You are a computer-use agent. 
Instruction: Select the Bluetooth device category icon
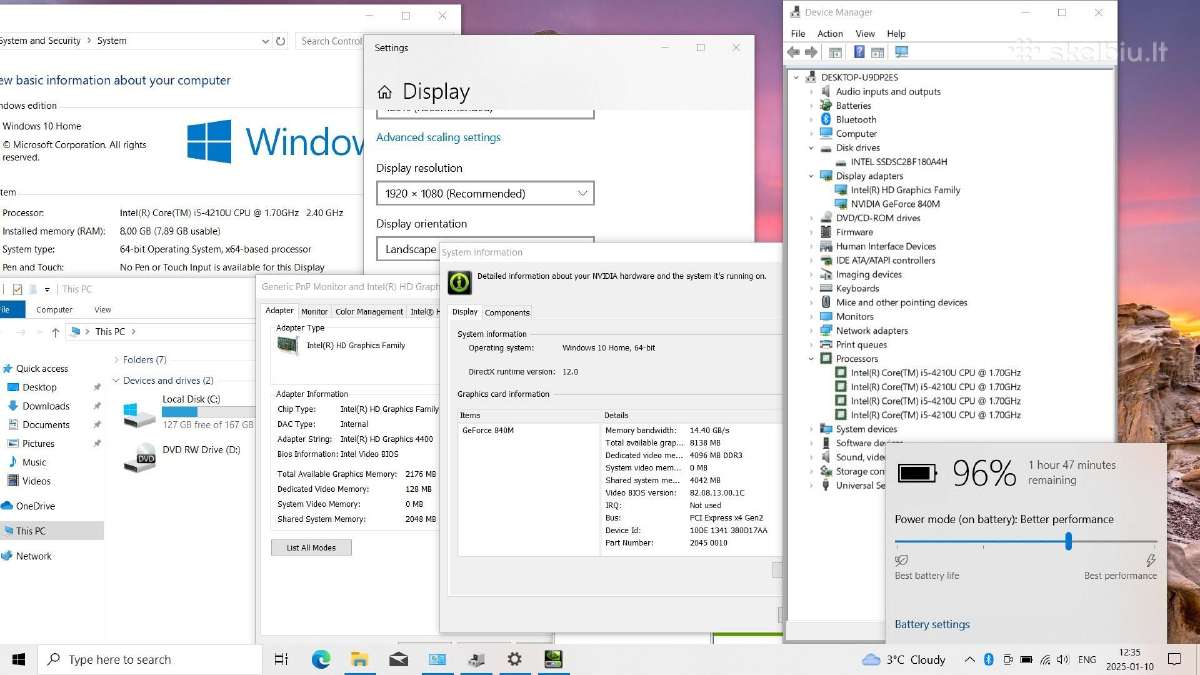point(826,119)
